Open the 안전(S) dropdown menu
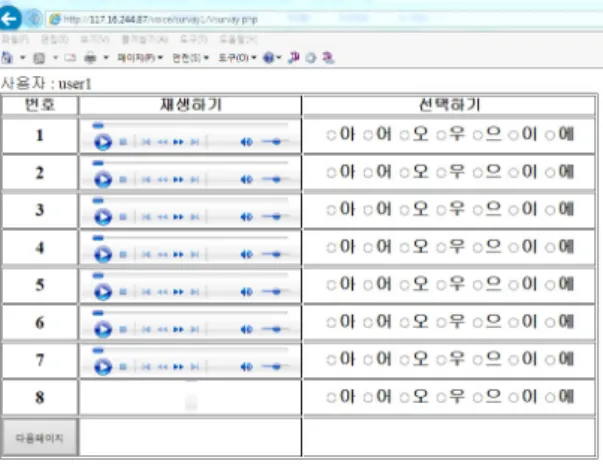 190,58
